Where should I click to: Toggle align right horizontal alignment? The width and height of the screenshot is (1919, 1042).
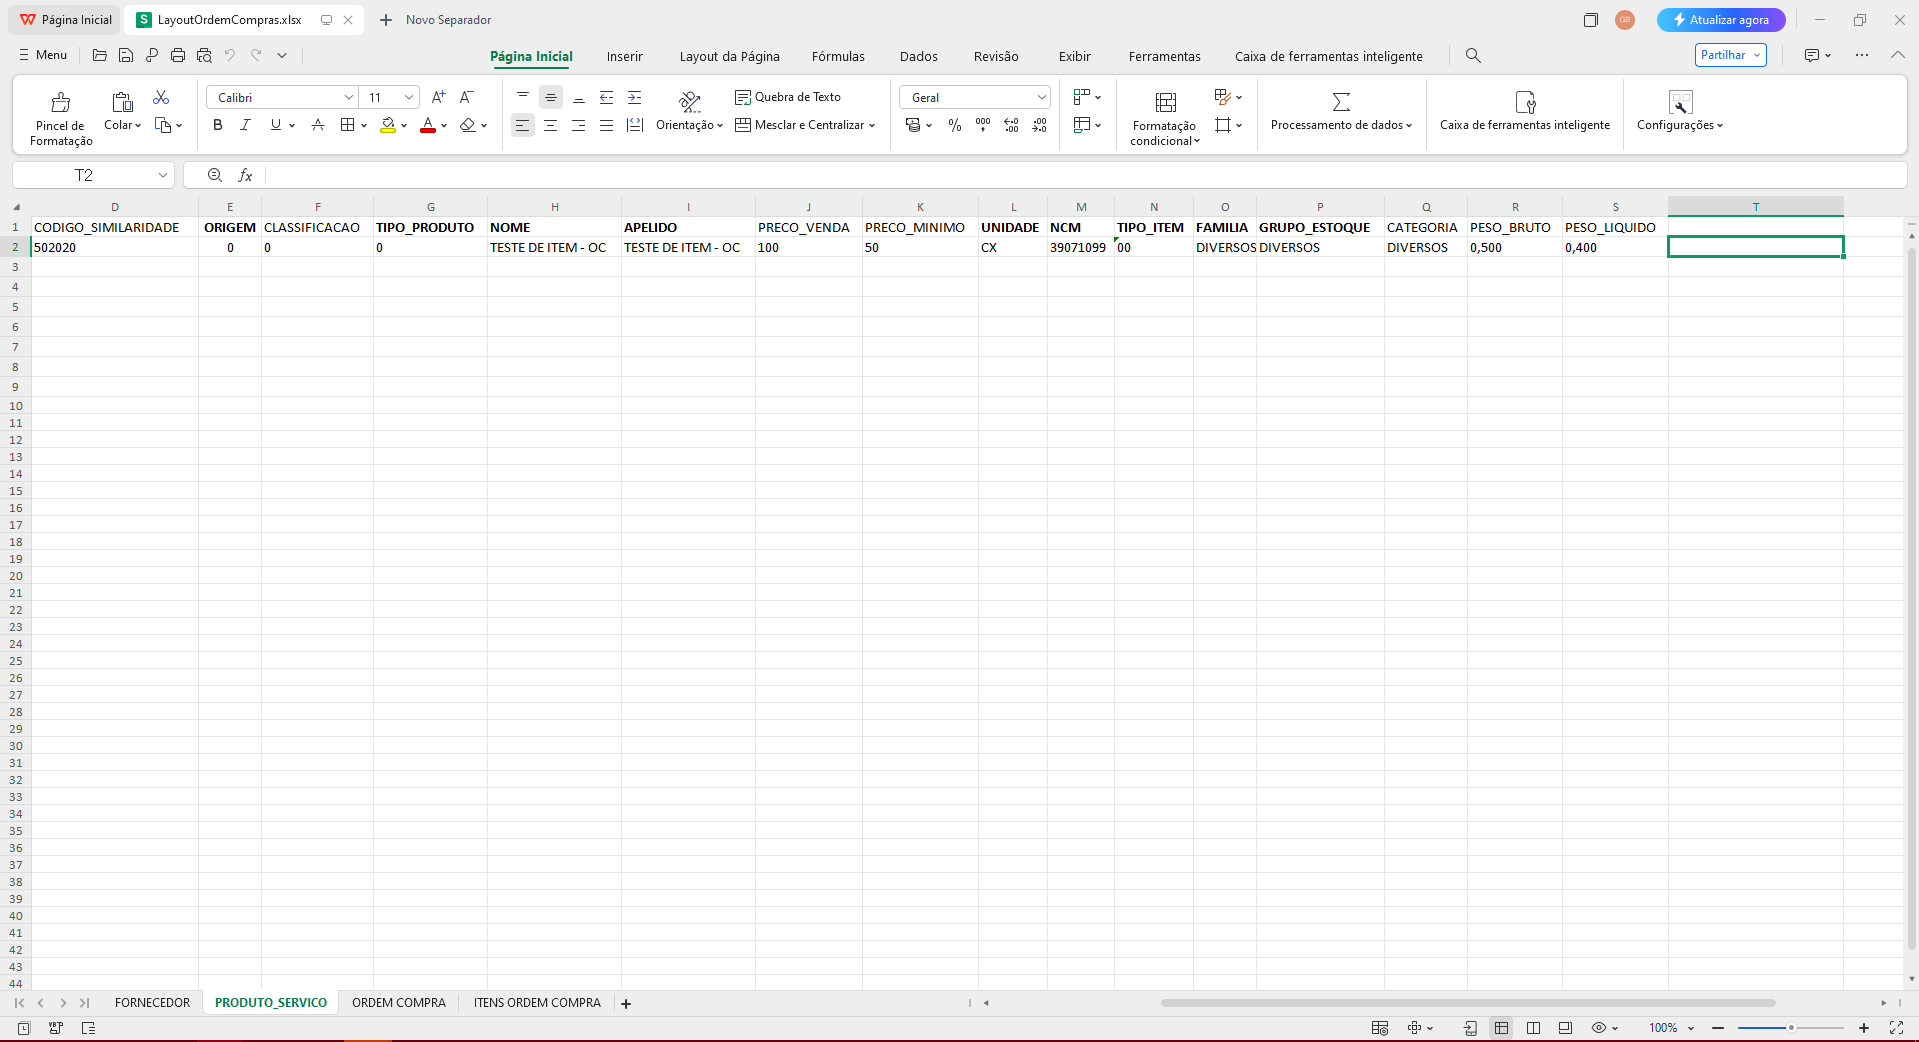[578, 125]
